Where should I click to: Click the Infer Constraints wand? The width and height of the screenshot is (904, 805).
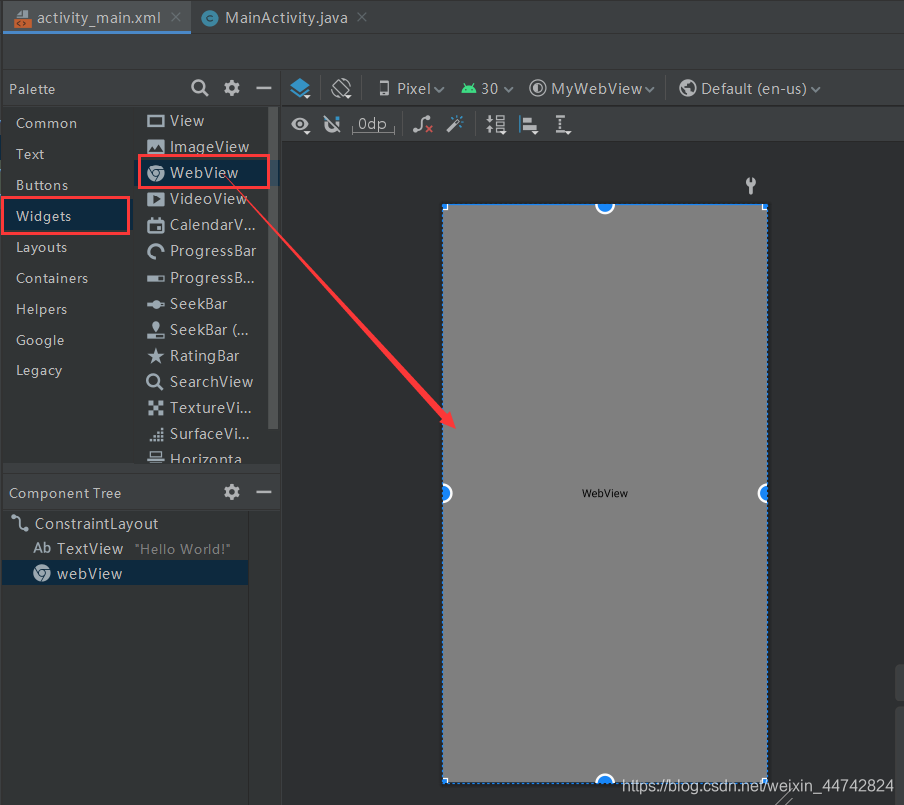455,124
